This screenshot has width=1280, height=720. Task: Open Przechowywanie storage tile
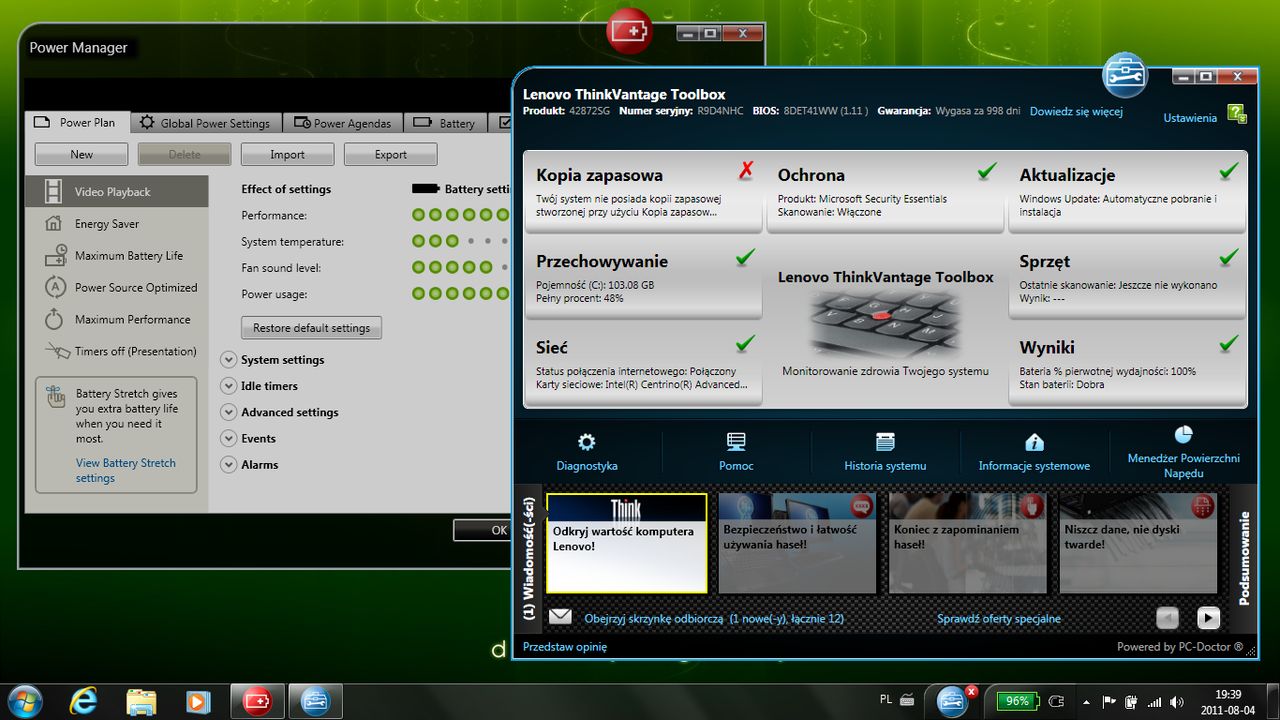(x=643, y=277)
